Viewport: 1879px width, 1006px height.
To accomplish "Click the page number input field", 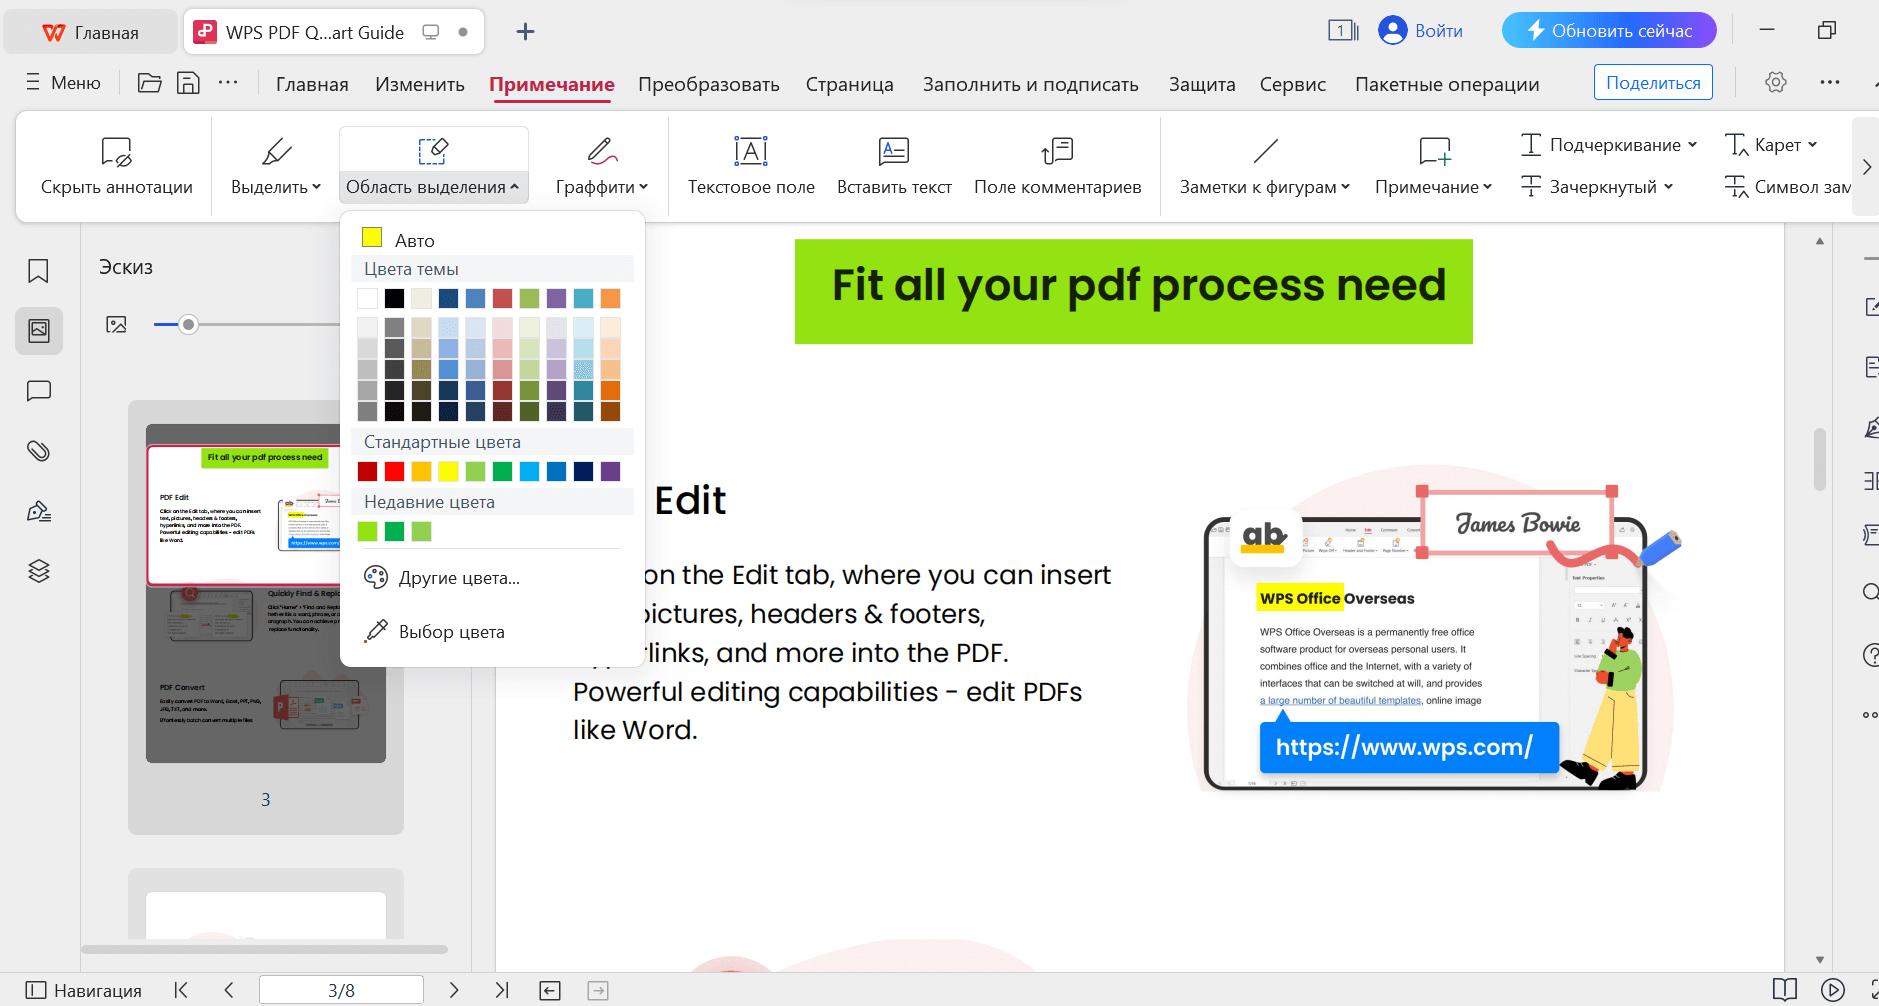I will click(x=341, y=990).
